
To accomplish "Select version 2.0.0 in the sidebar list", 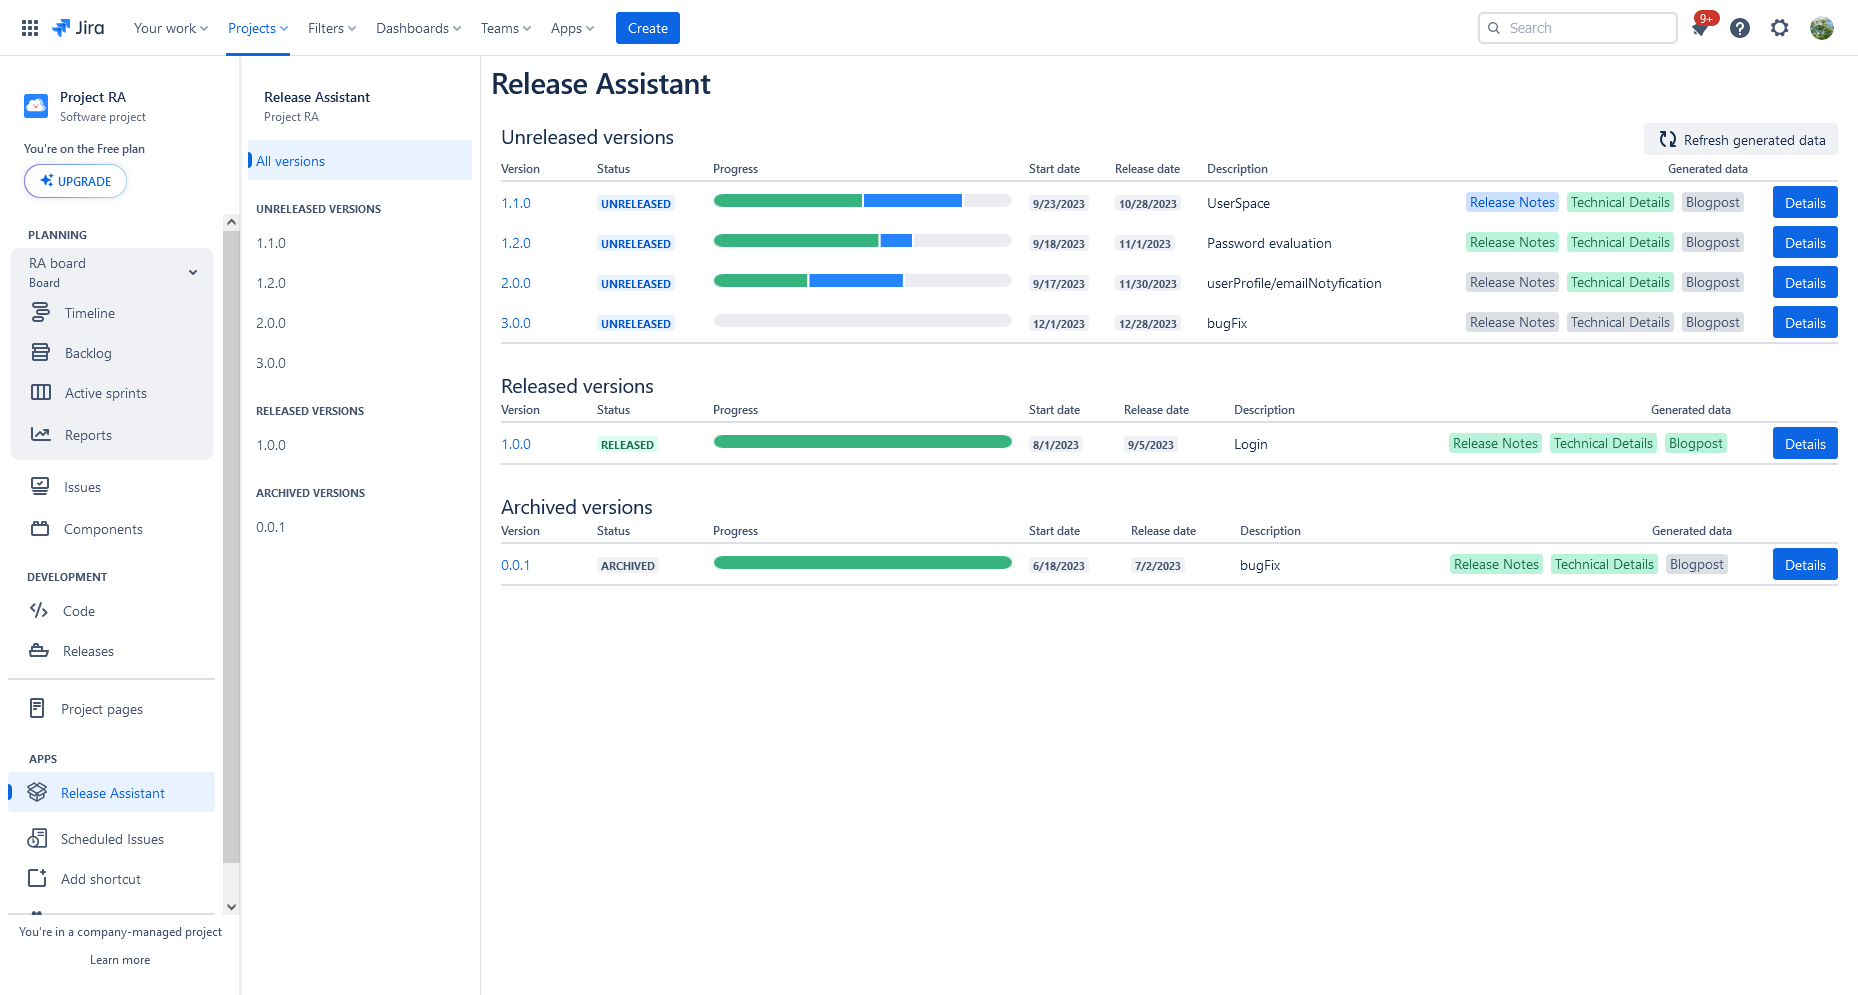I will coord(271,323).
